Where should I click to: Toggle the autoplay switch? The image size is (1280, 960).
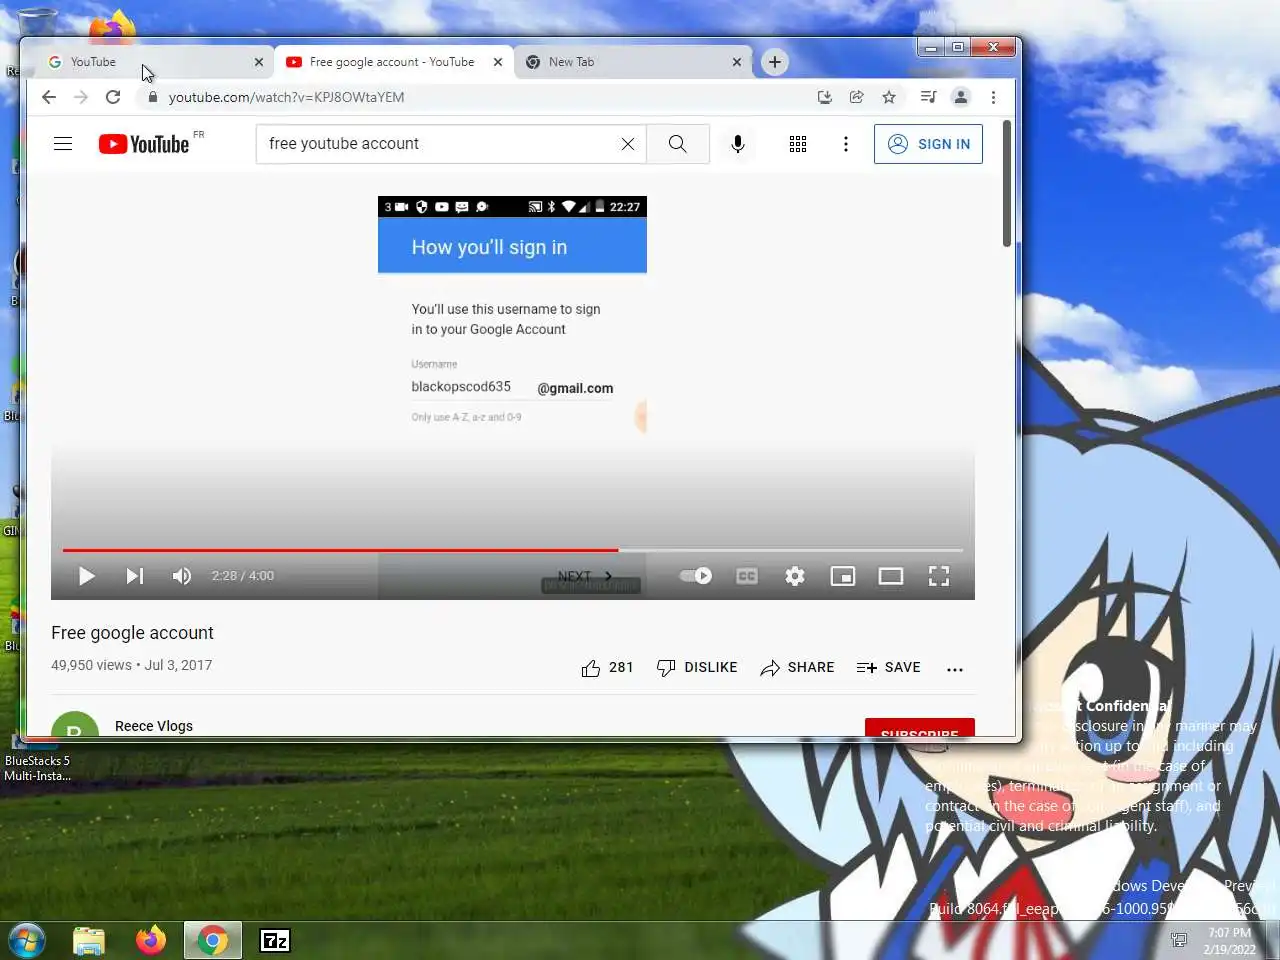pyautogui.click(x=695, y=576)
